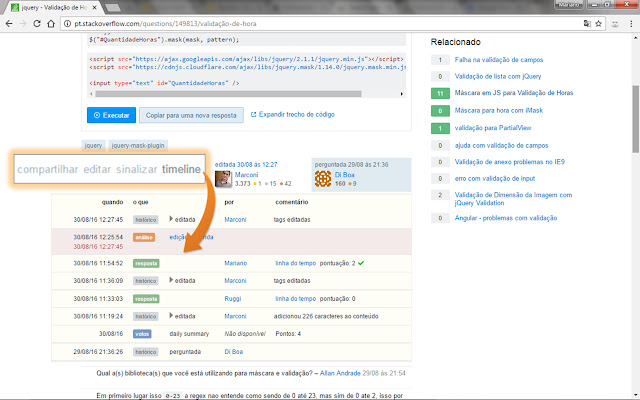
Task: Open Máscara em JS para Validação de Horas
Action: click(x=514, y=93)
